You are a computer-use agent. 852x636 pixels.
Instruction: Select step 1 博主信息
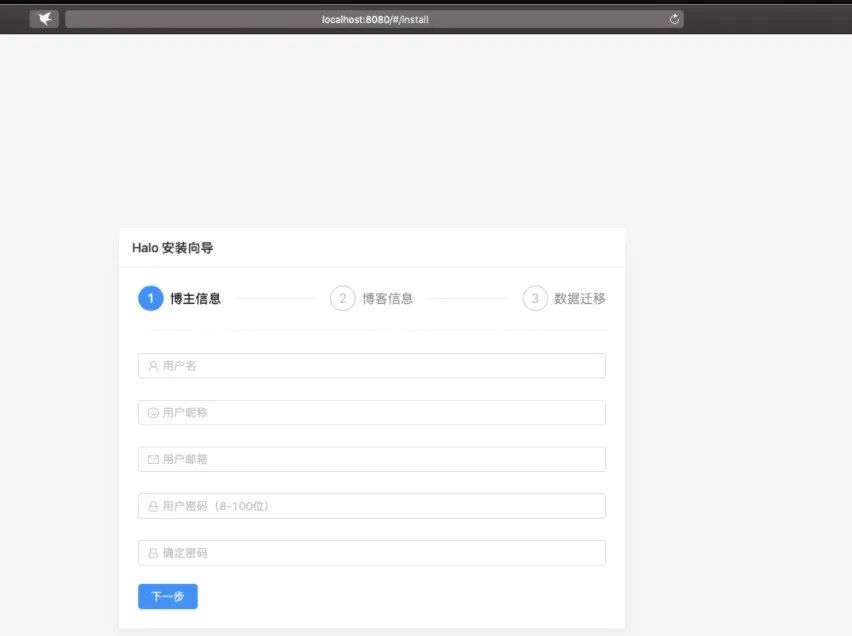tap(180, 298)
